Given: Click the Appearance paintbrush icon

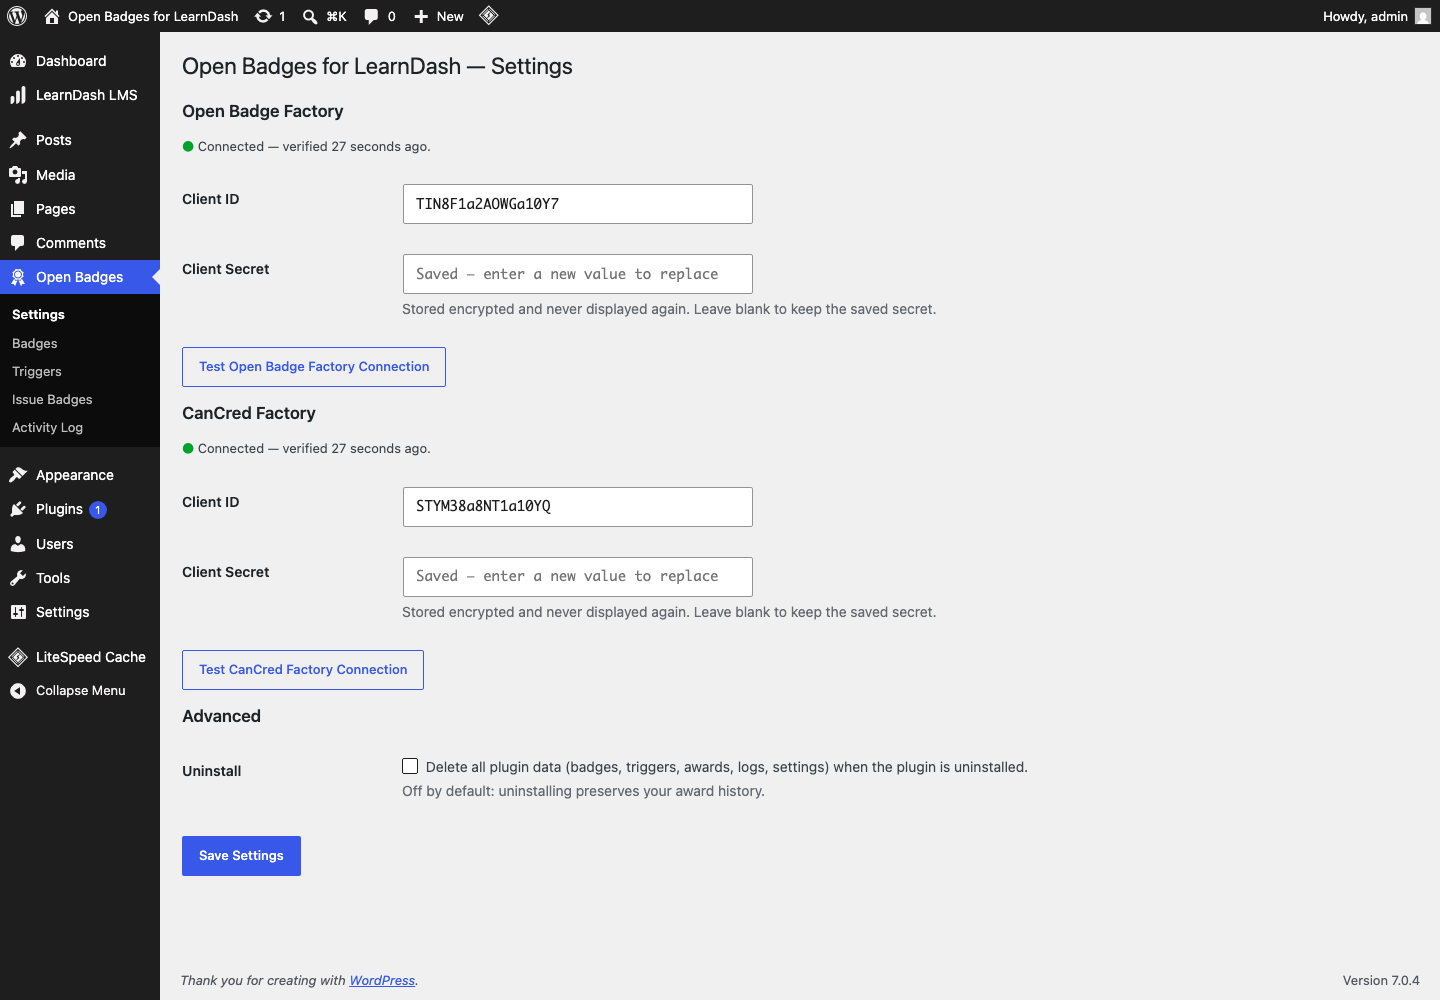Looking at the screenshot, I should pos(18,475).
